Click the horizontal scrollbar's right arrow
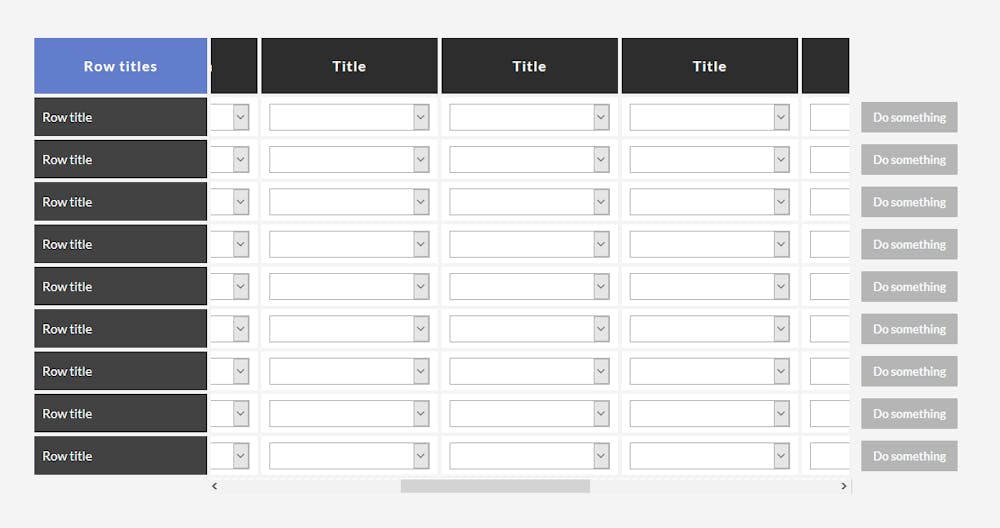1000x528 pixels. pos(844,486)
